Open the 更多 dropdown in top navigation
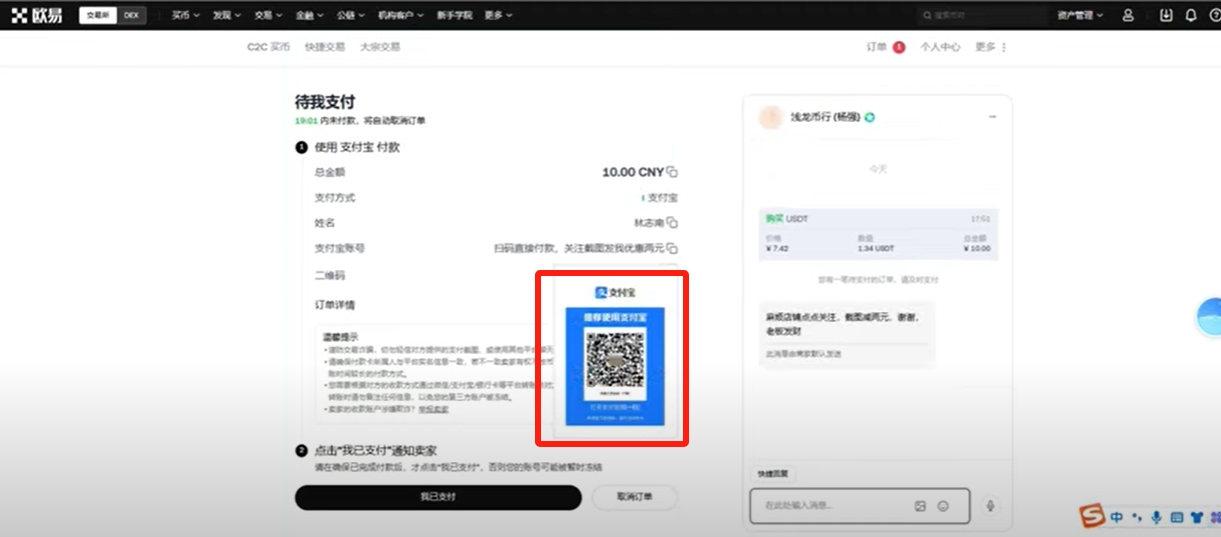The height and width of the screenshot is (537, 1221). point(498,16)
